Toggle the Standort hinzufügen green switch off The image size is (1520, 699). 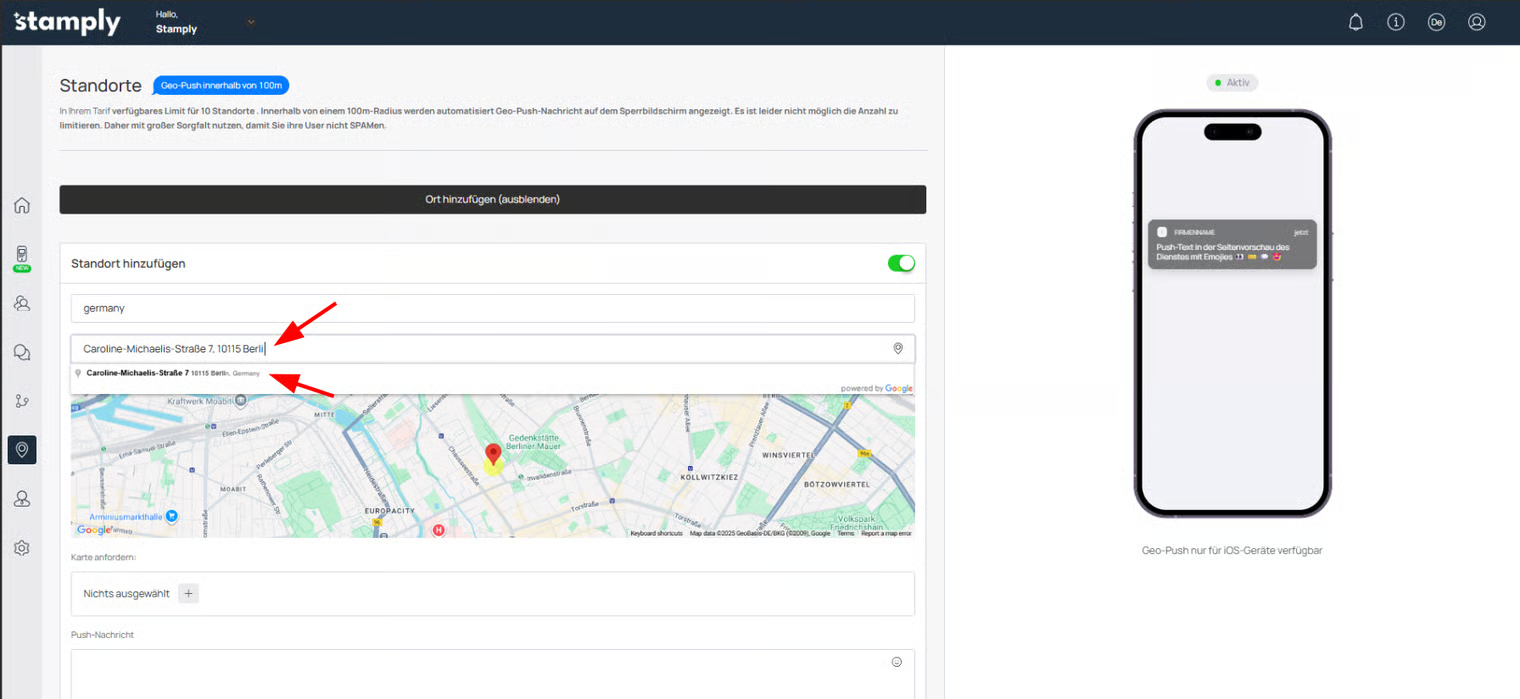(x=900, y=263)
